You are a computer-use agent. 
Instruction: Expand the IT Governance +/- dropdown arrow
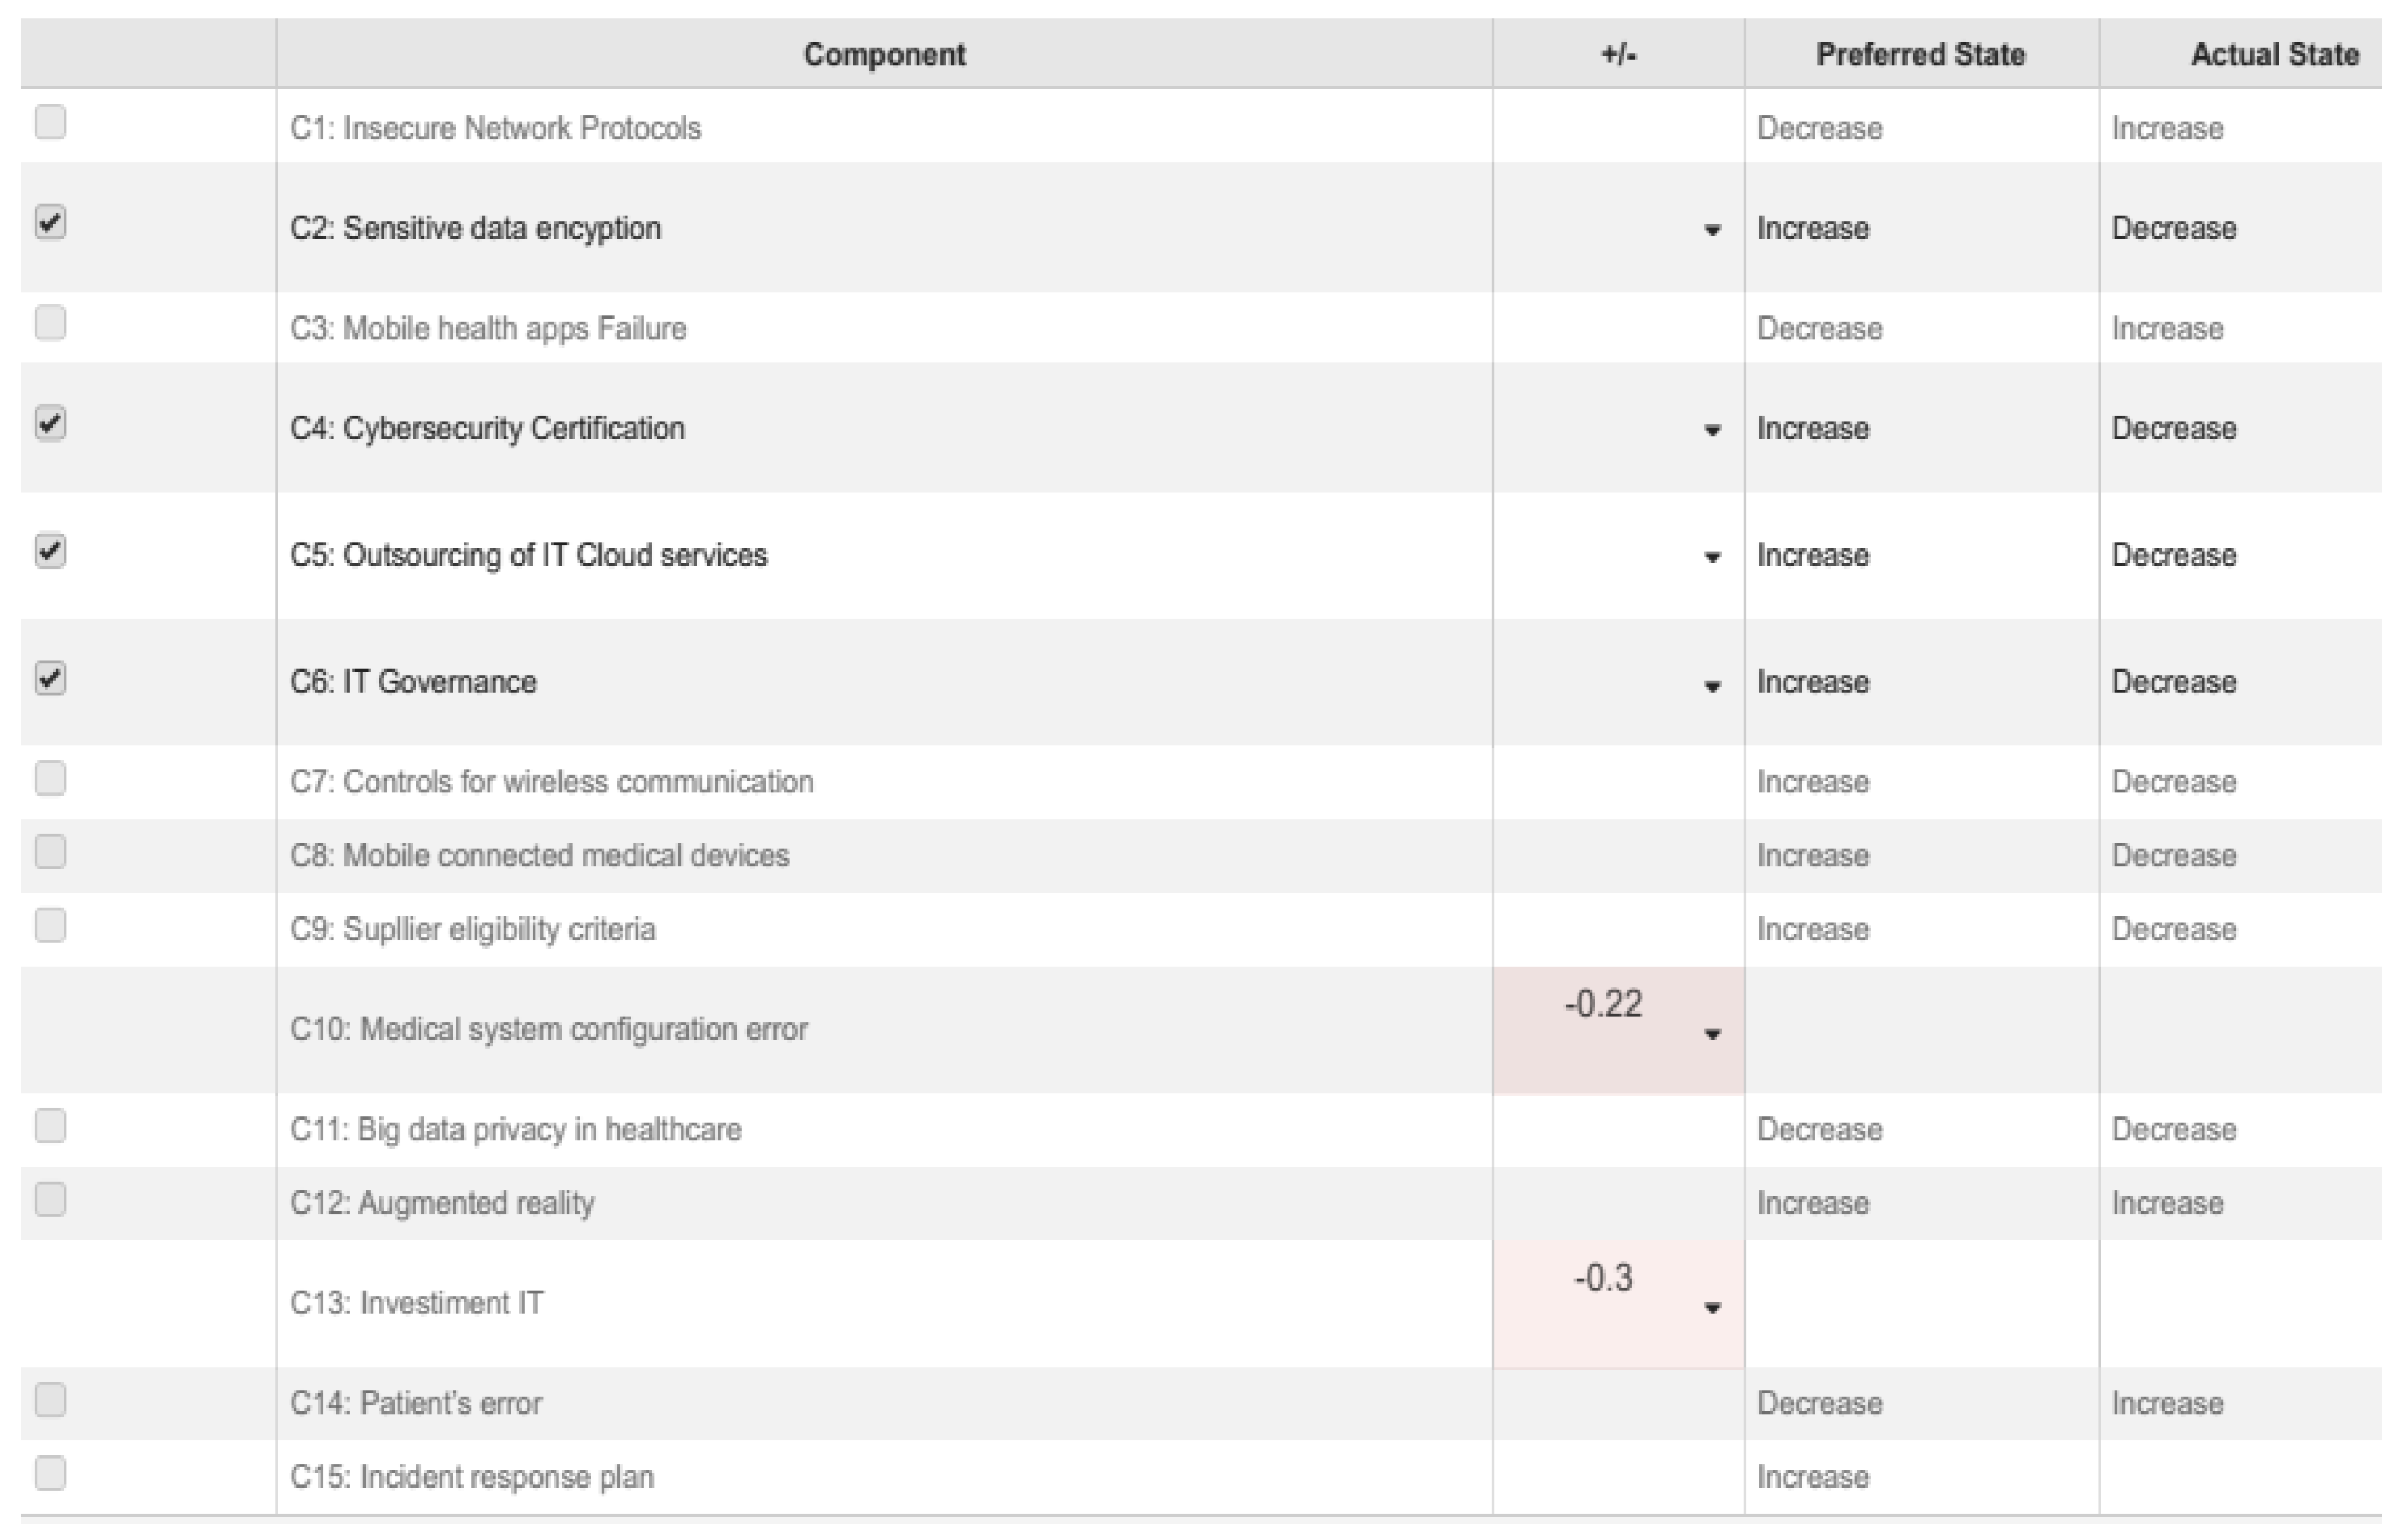[x=1712, y=686]
